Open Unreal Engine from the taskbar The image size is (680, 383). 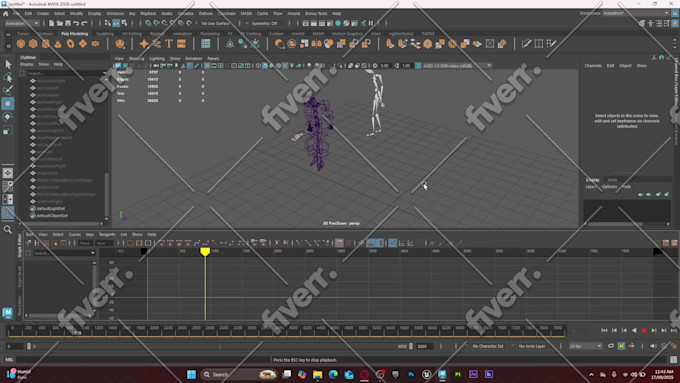coord(426,374)
